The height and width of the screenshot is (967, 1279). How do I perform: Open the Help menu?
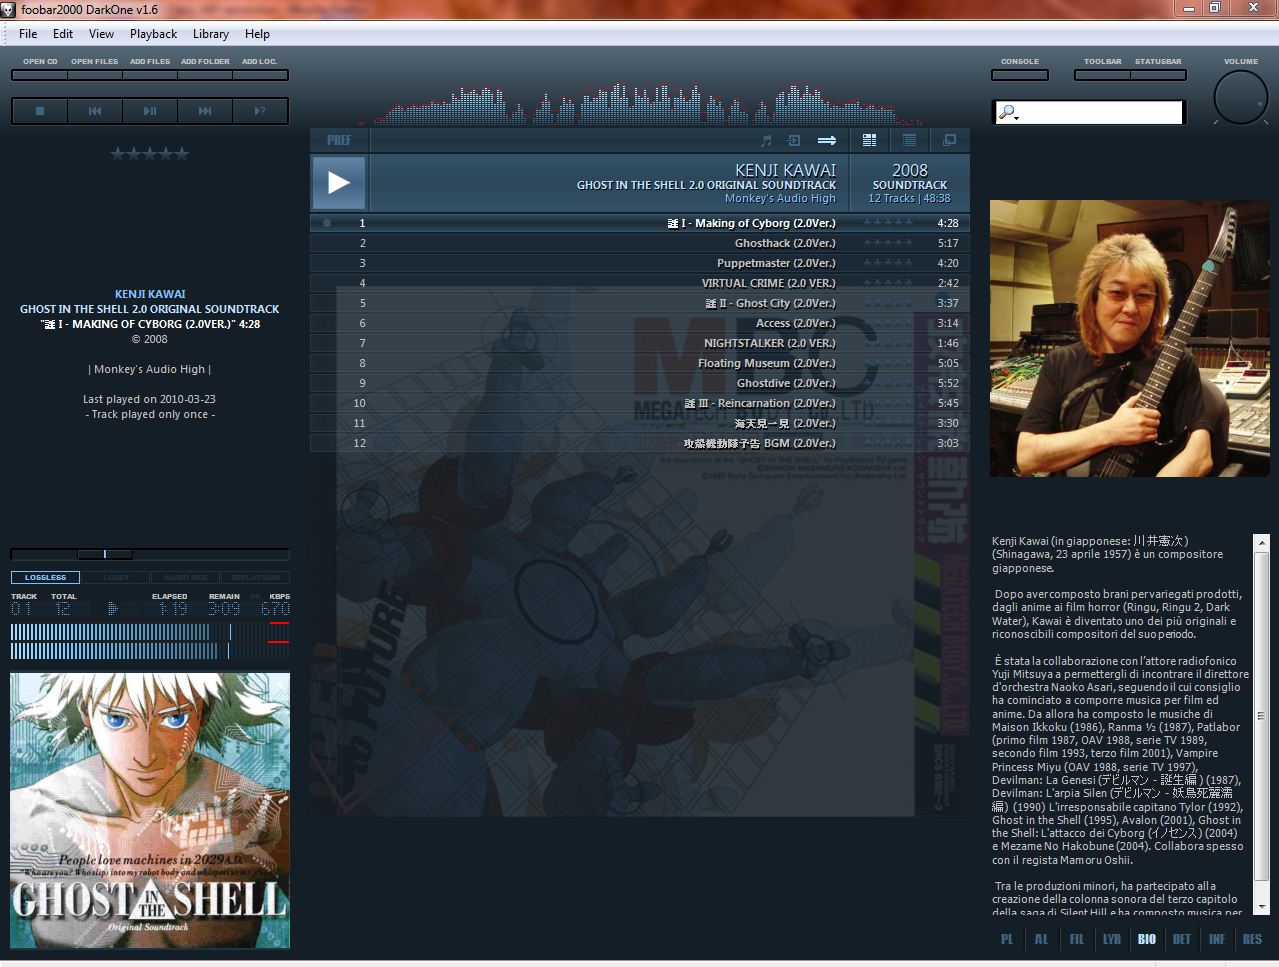[x=257, y=33]
